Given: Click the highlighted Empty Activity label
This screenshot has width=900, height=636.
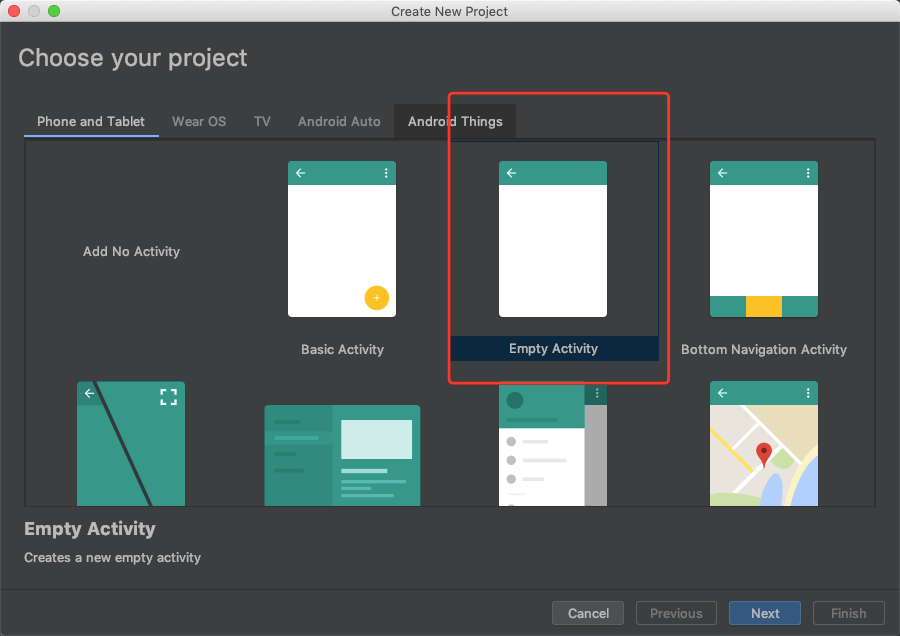Looking at the screenshot, I should (x=554, y=348).
